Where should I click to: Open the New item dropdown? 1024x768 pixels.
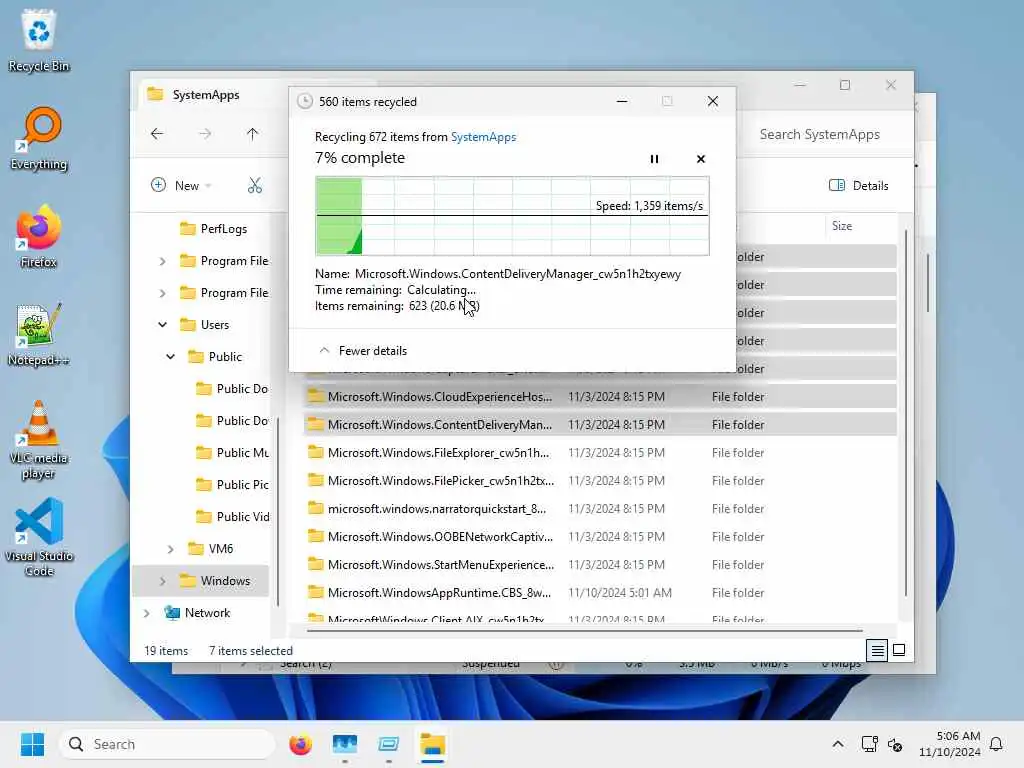182,185
